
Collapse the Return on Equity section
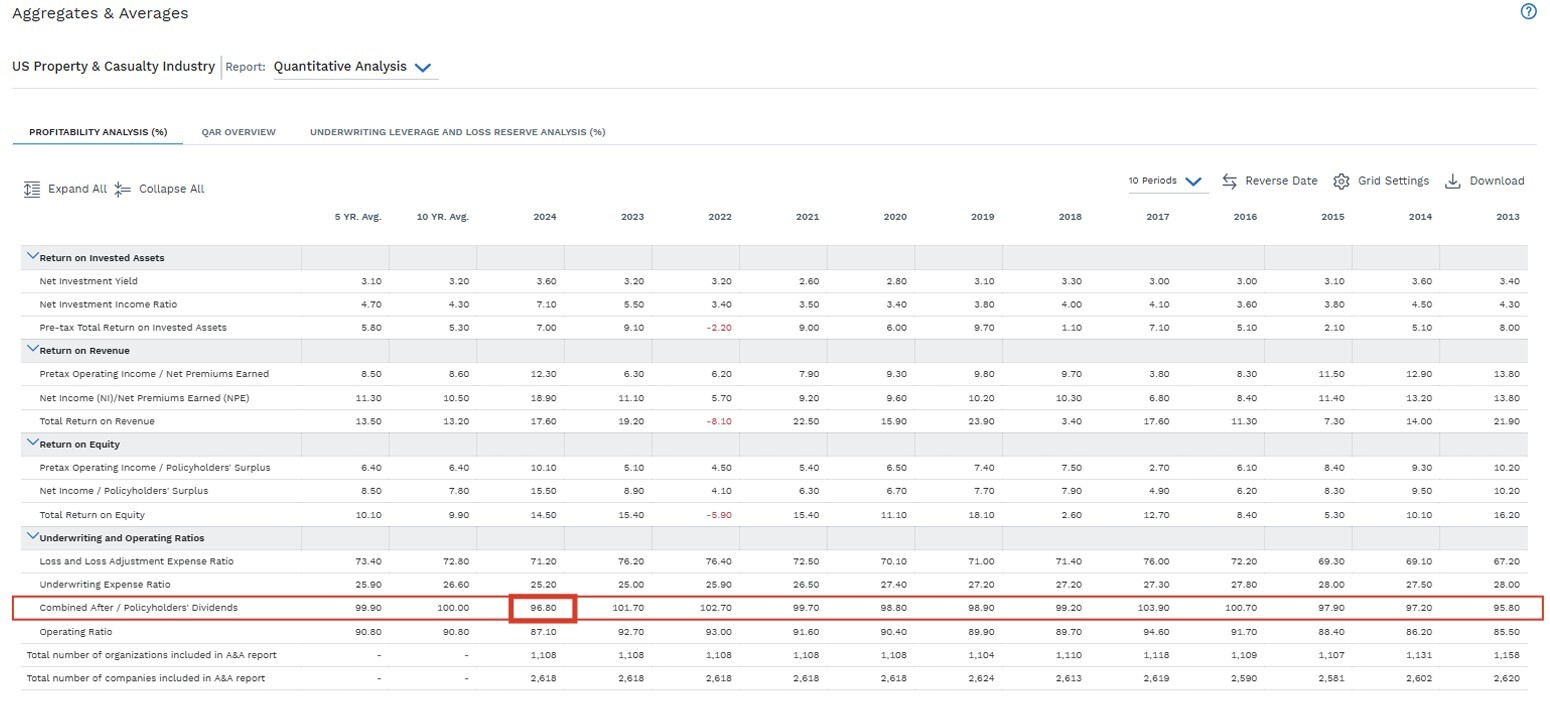coord(32,443)
